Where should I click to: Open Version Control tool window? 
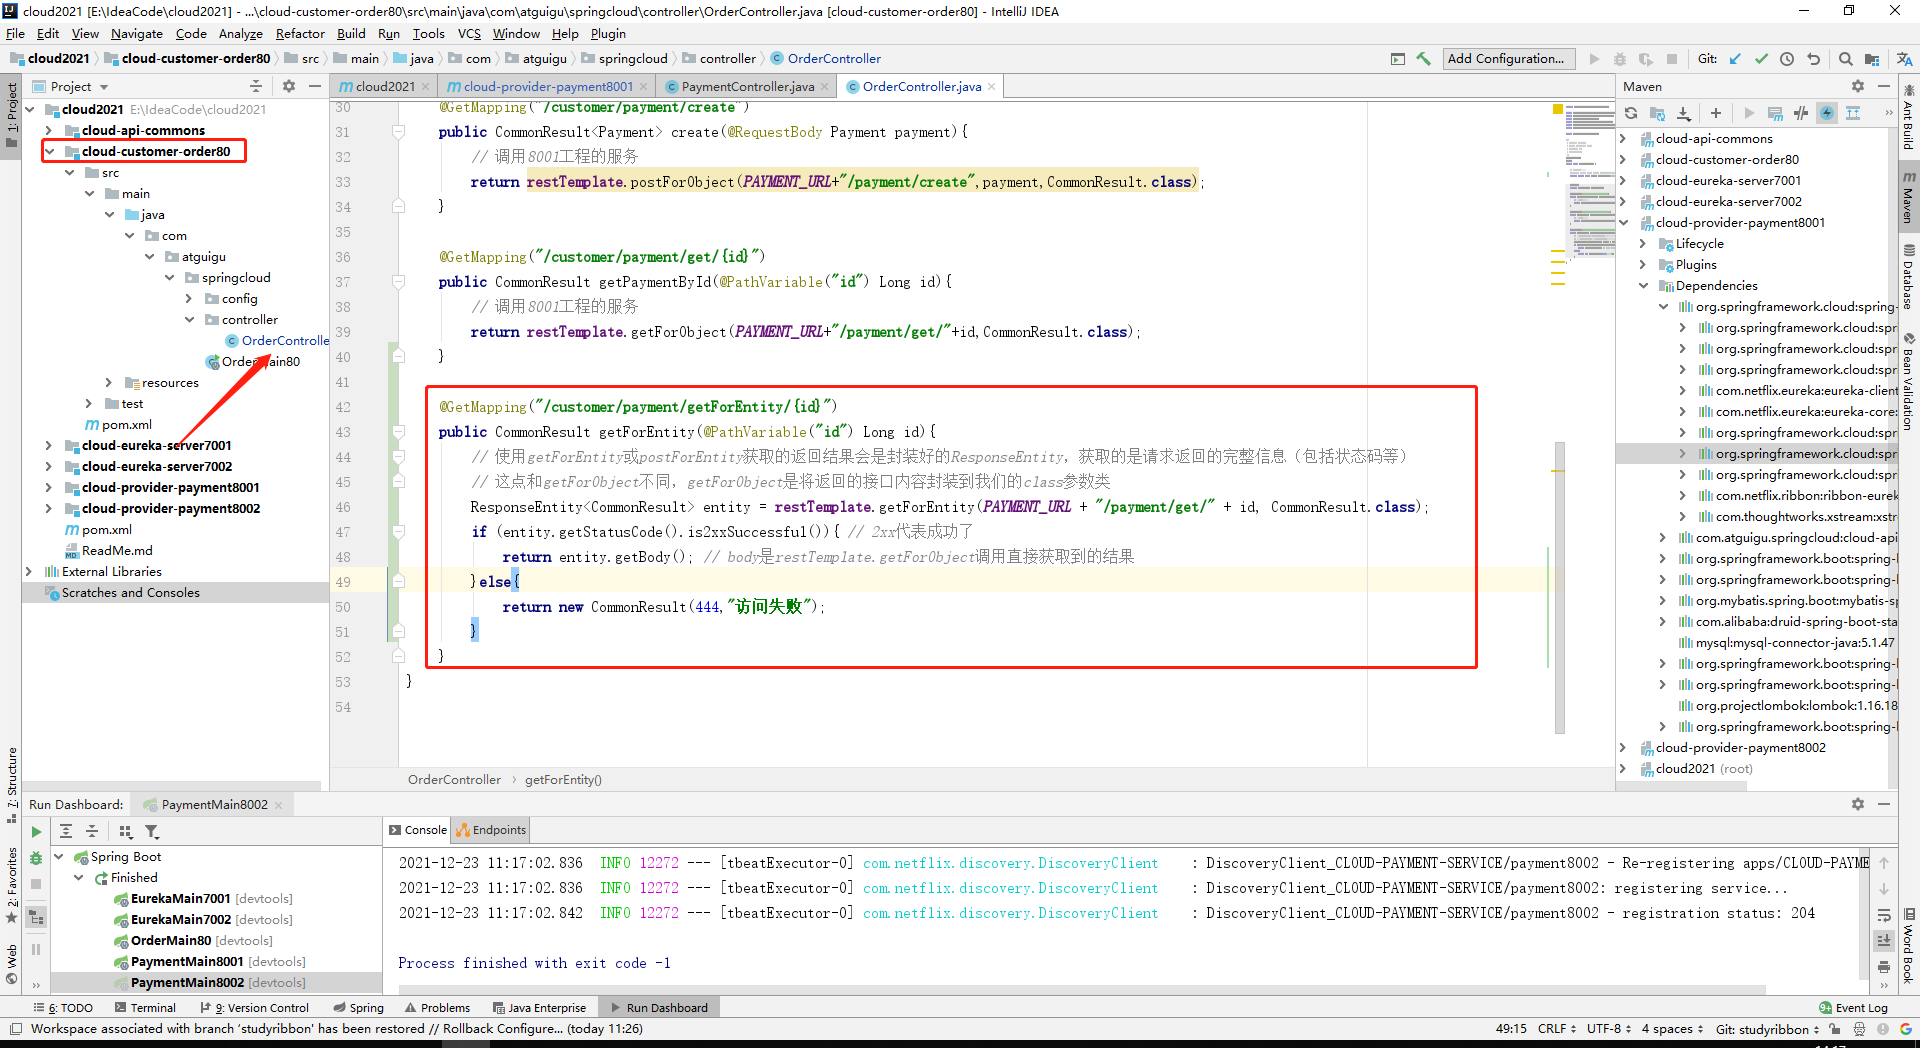point(254,1008)
